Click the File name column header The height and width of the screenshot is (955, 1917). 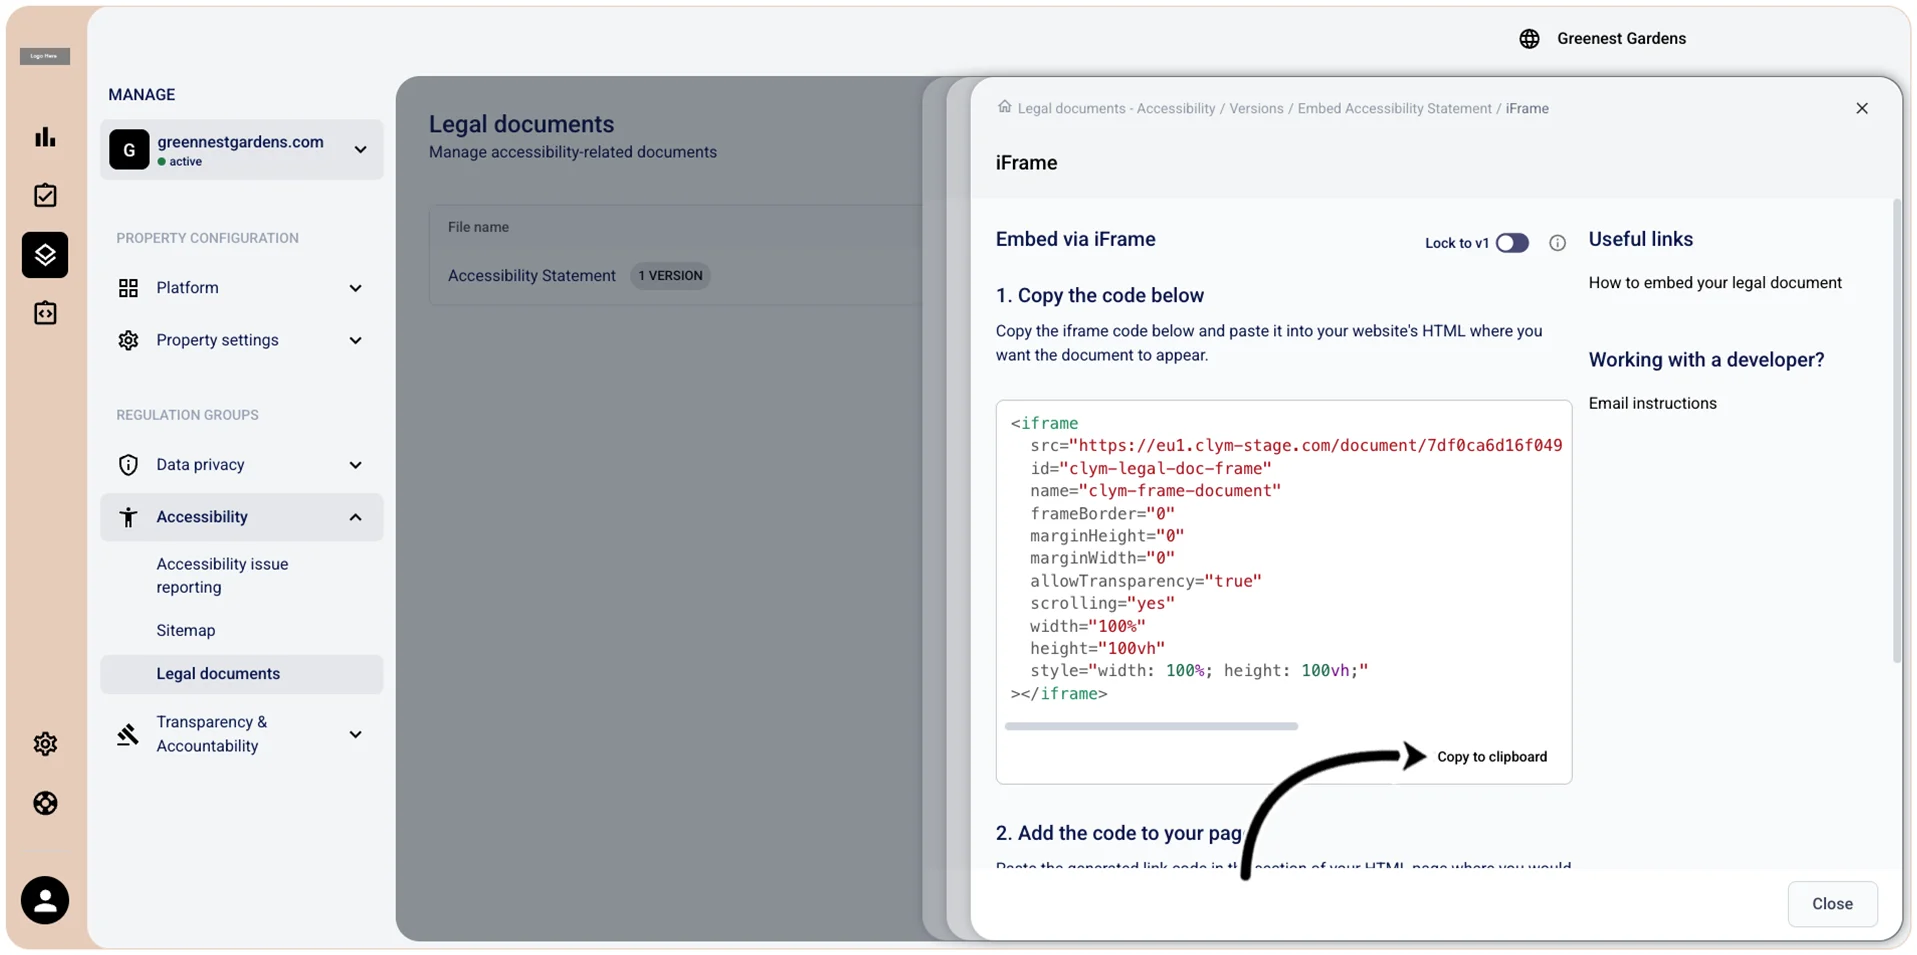(x=478, y=227)
